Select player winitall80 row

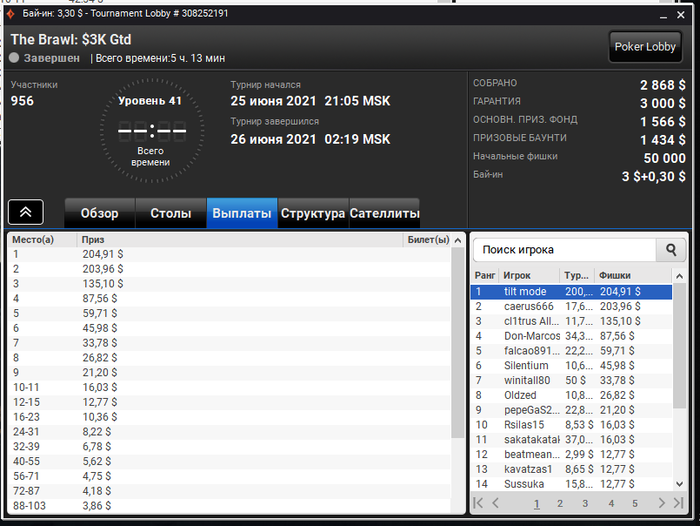571,380
